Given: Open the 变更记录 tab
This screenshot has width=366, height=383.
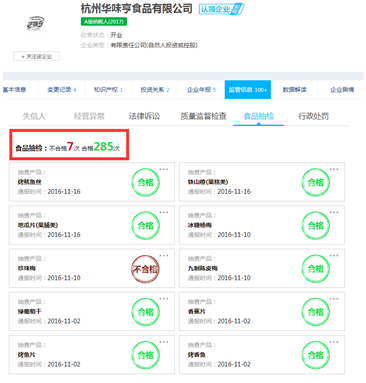Looking at the screenshot, I should tap(62, 90).
